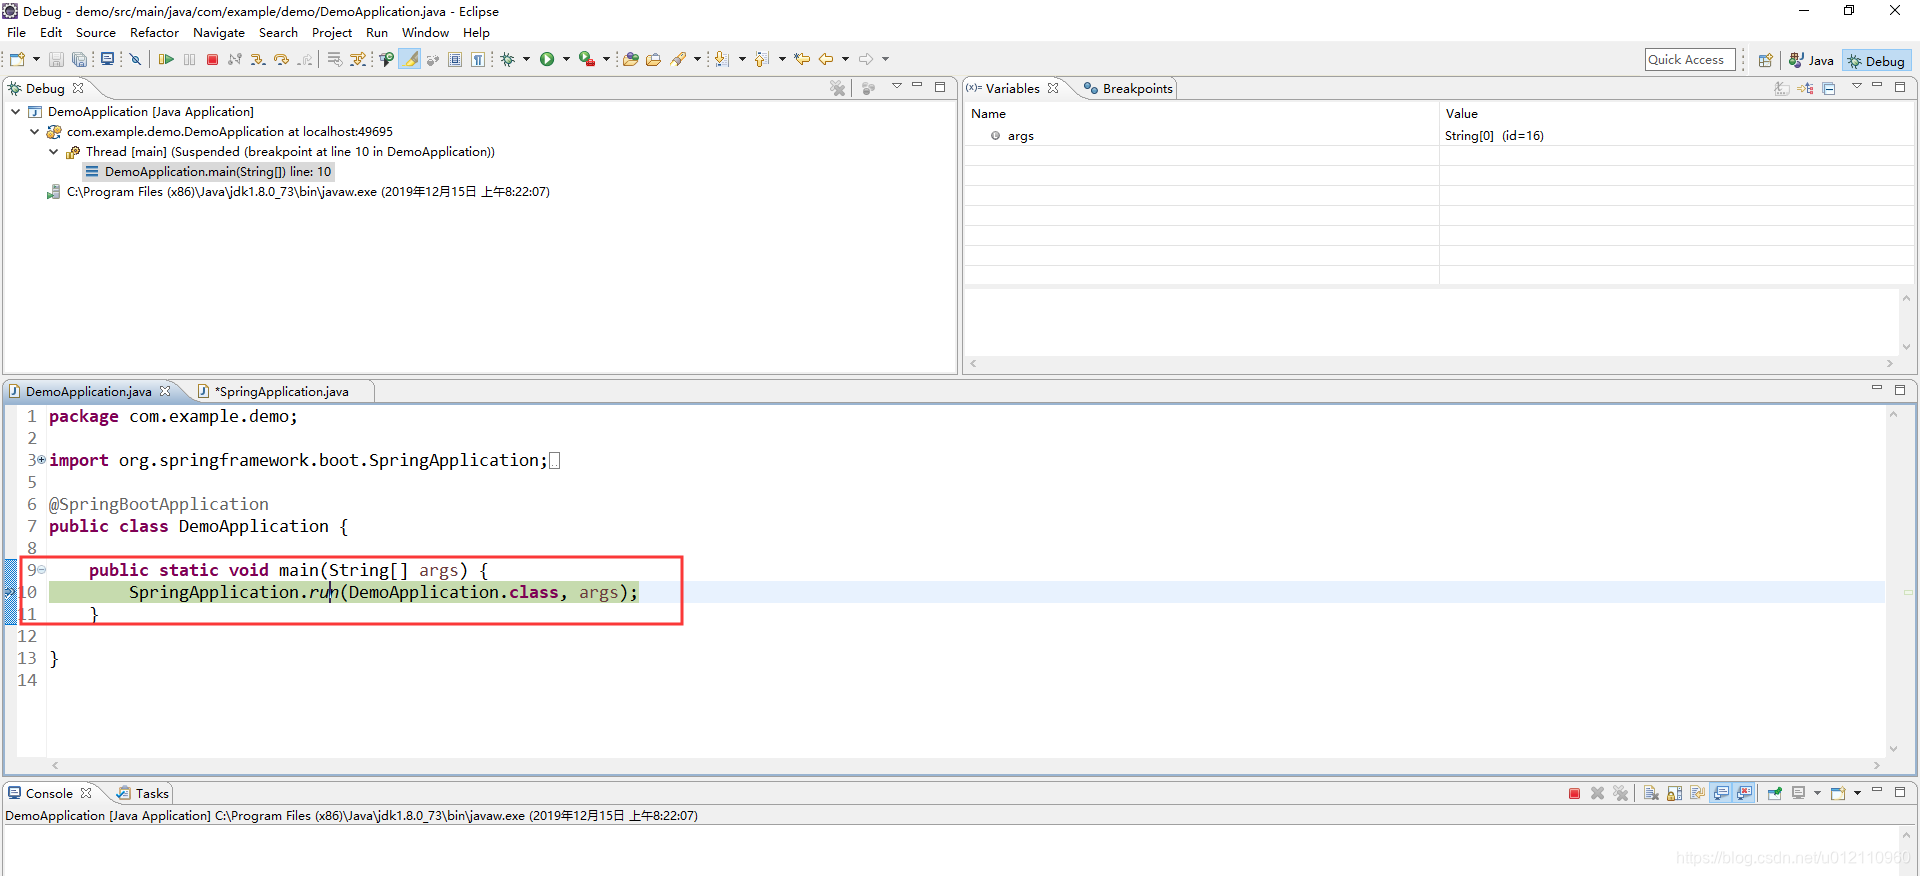The image size is (1920, 876).
Task: Click the Open Type icon
Action: point(630,59)
